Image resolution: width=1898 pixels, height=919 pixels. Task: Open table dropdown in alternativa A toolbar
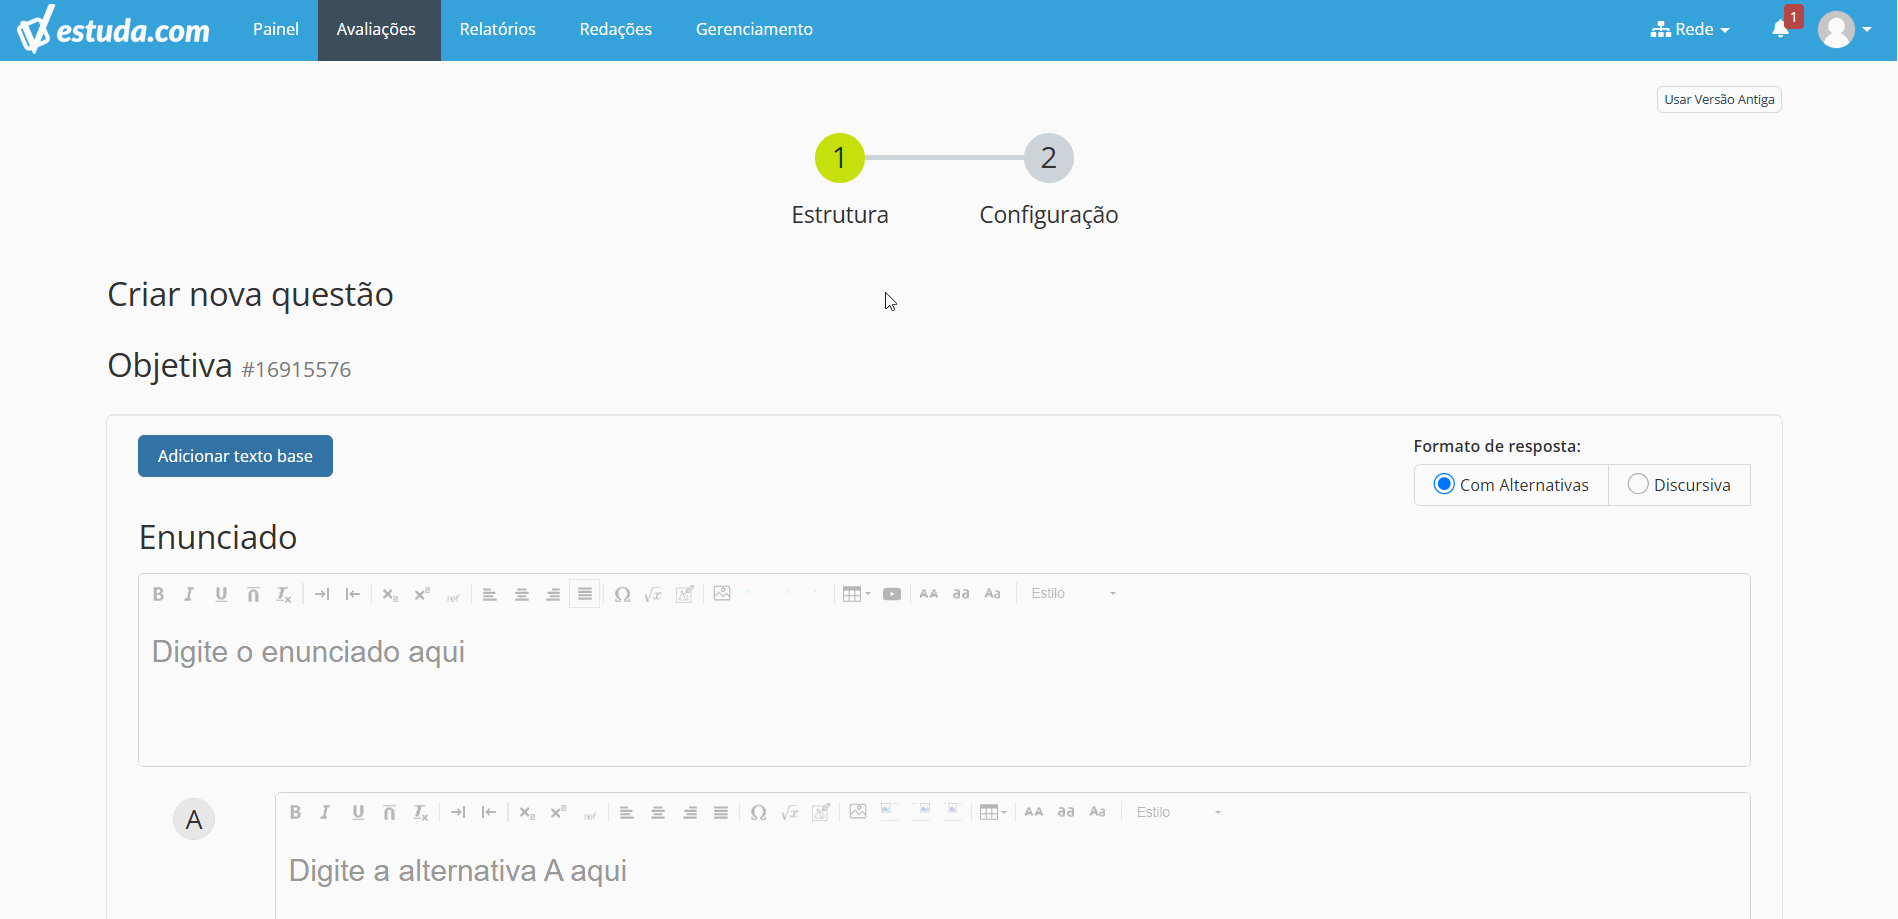(x=993, y=813)
